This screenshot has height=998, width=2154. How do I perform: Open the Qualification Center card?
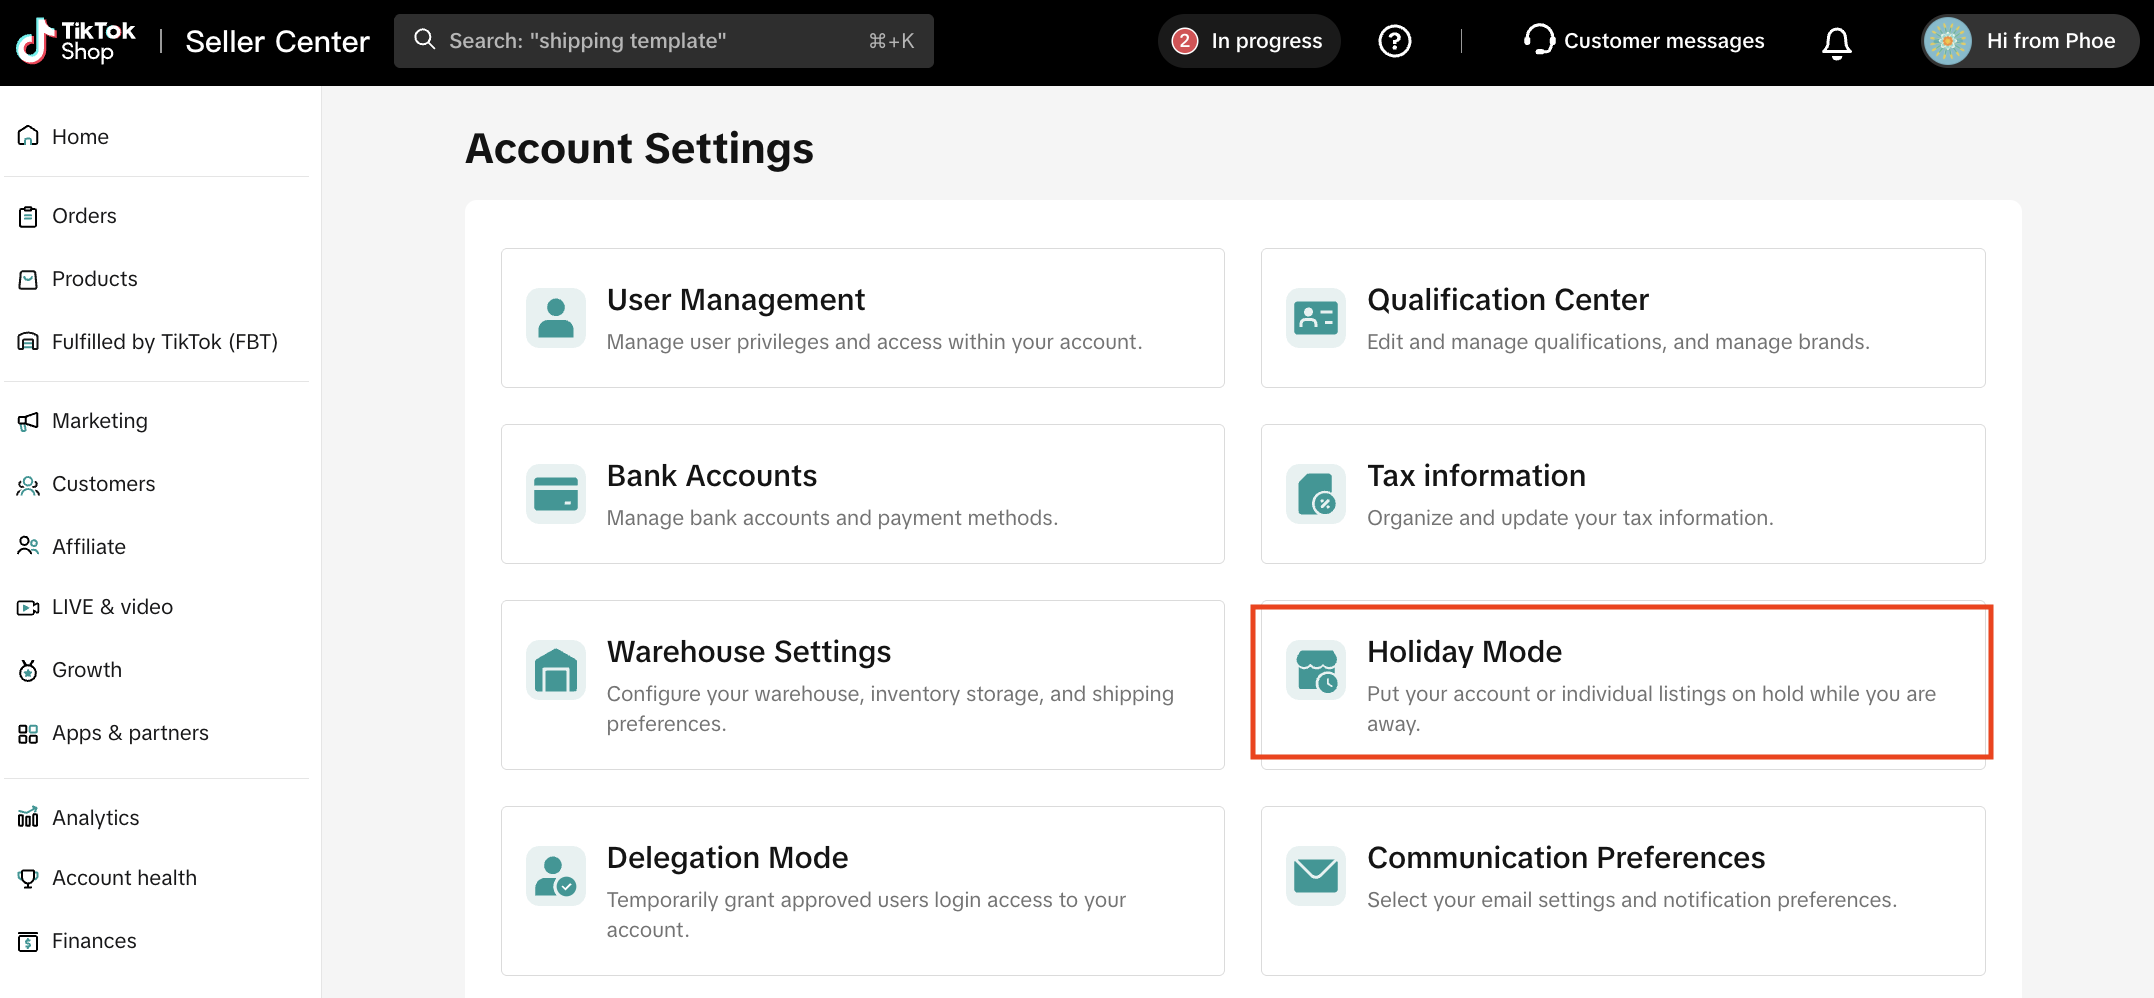point(1622,318)
